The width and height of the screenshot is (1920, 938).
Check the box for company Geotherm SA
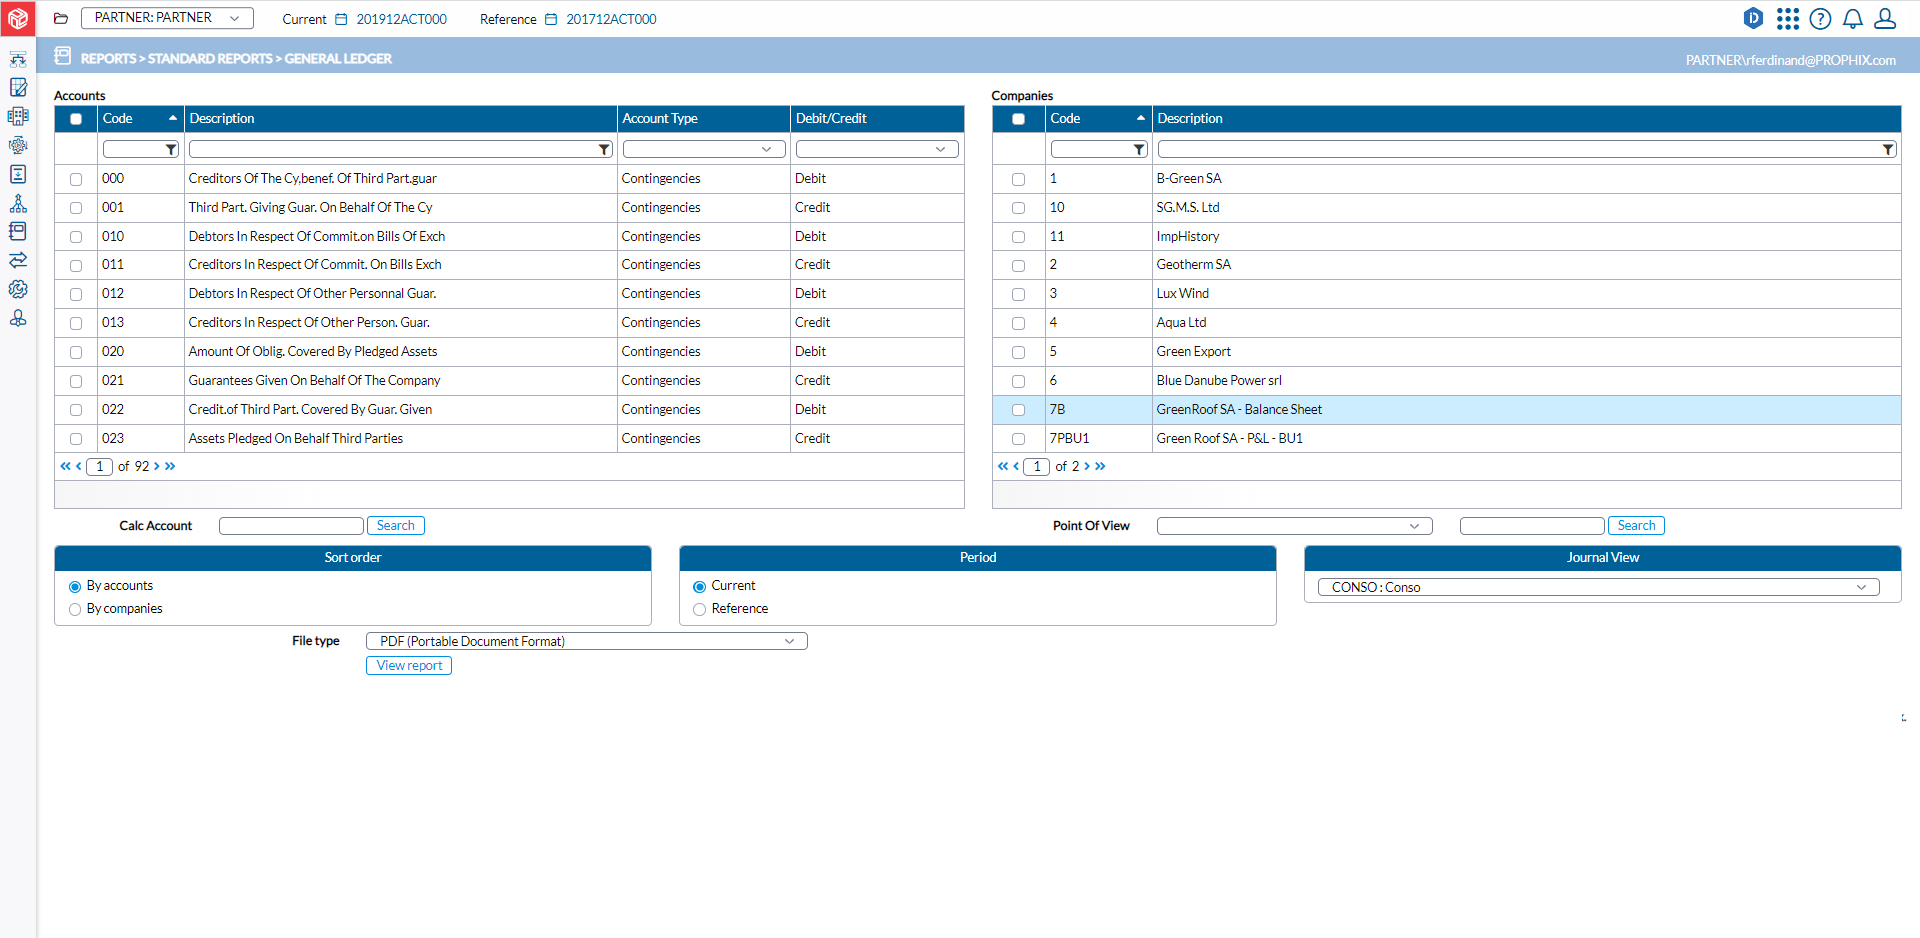1018,266
